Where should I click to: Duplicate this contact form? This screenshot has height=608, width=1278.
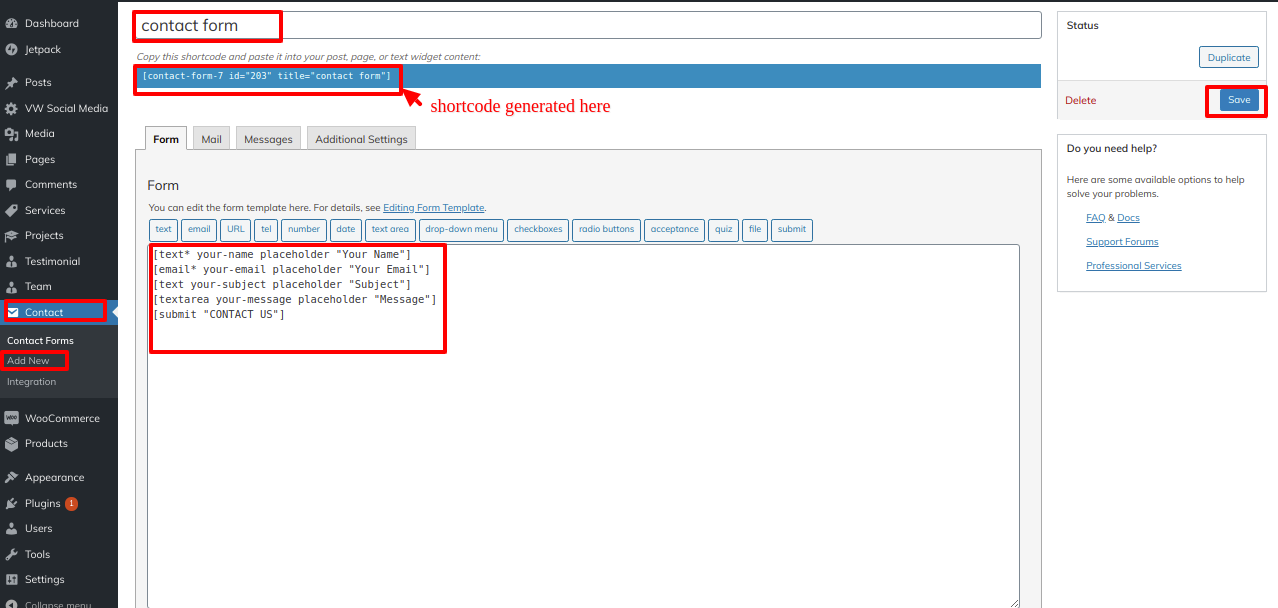[x=1228, y=57]
